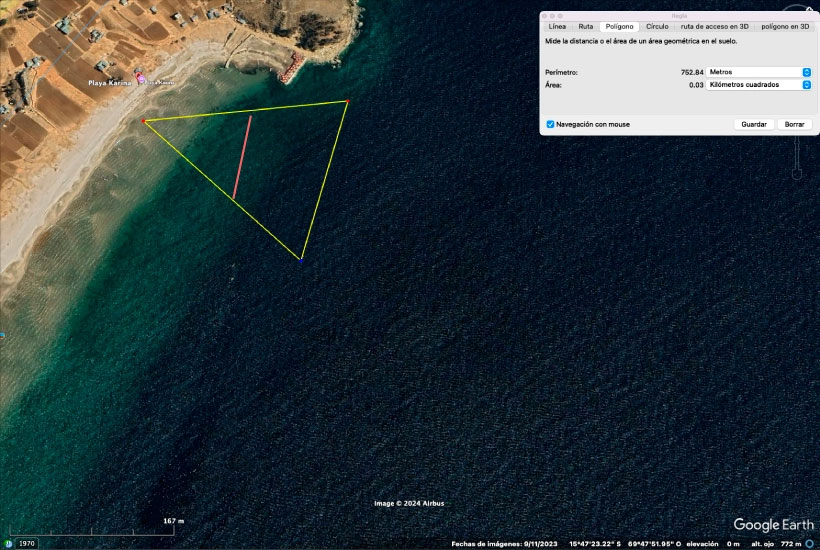Select the red left polygon vertex near beach
820x550 pixels.
(144, 121)
